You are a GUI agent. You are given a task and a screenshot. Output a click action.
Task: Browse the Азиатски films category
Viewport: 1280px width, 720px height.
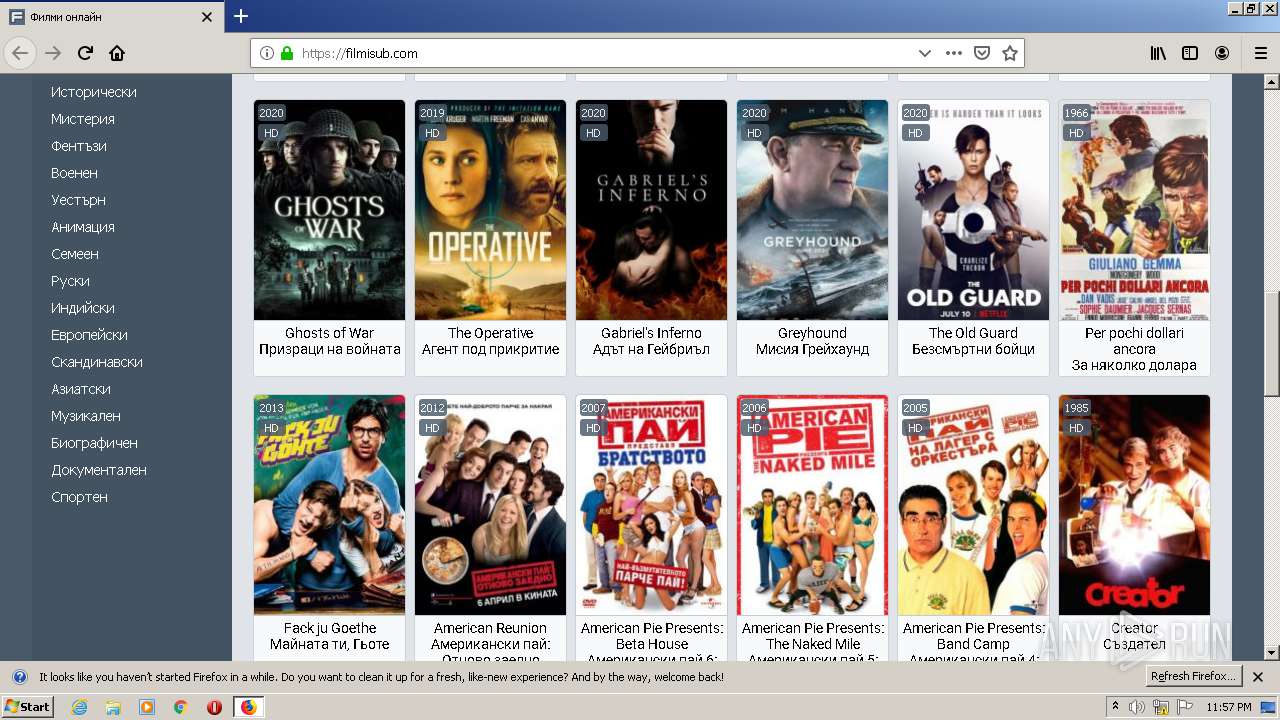[81, 389]
